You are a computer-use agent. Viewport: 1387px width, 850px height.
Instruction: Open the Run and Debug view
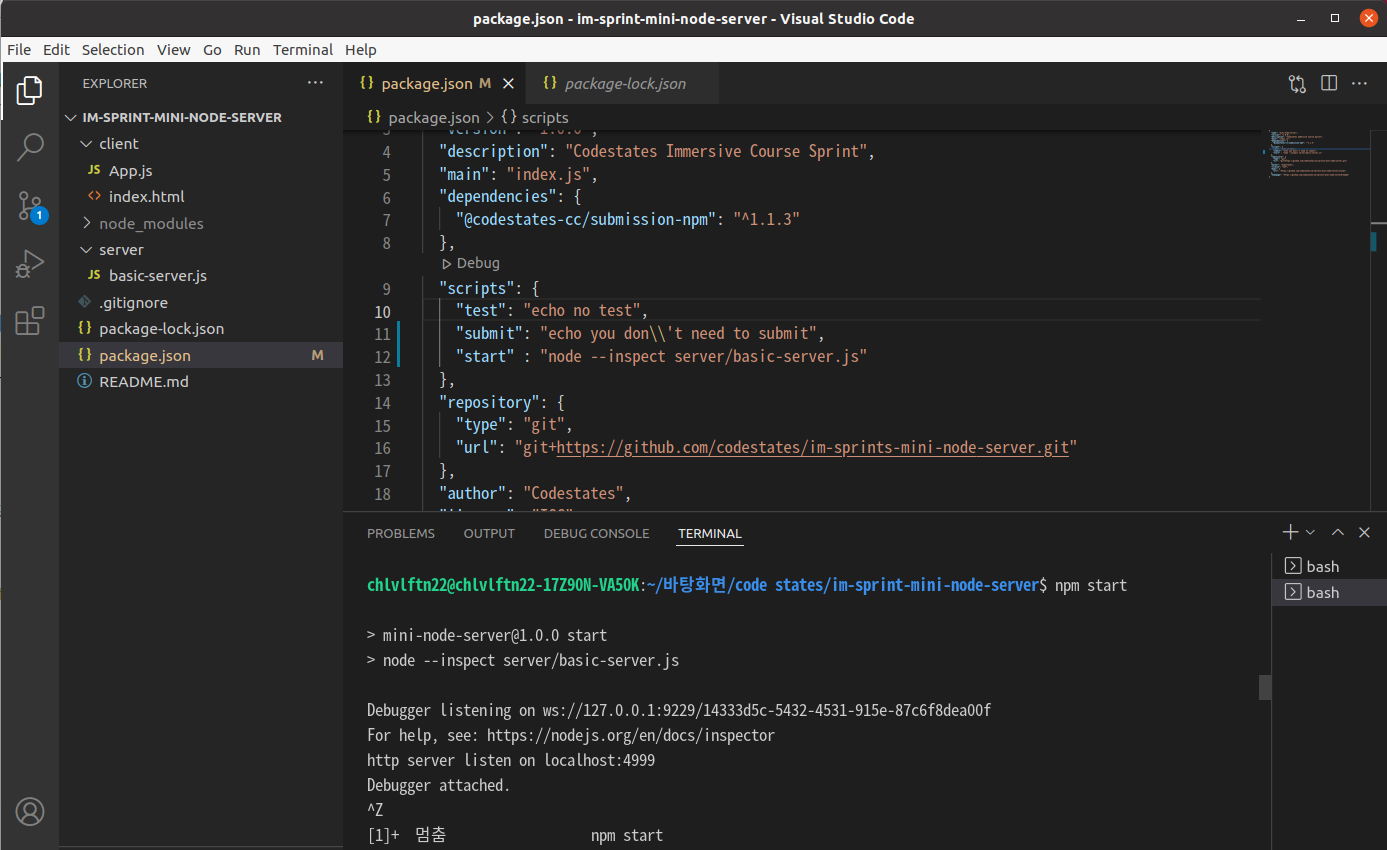pos(30,263)
